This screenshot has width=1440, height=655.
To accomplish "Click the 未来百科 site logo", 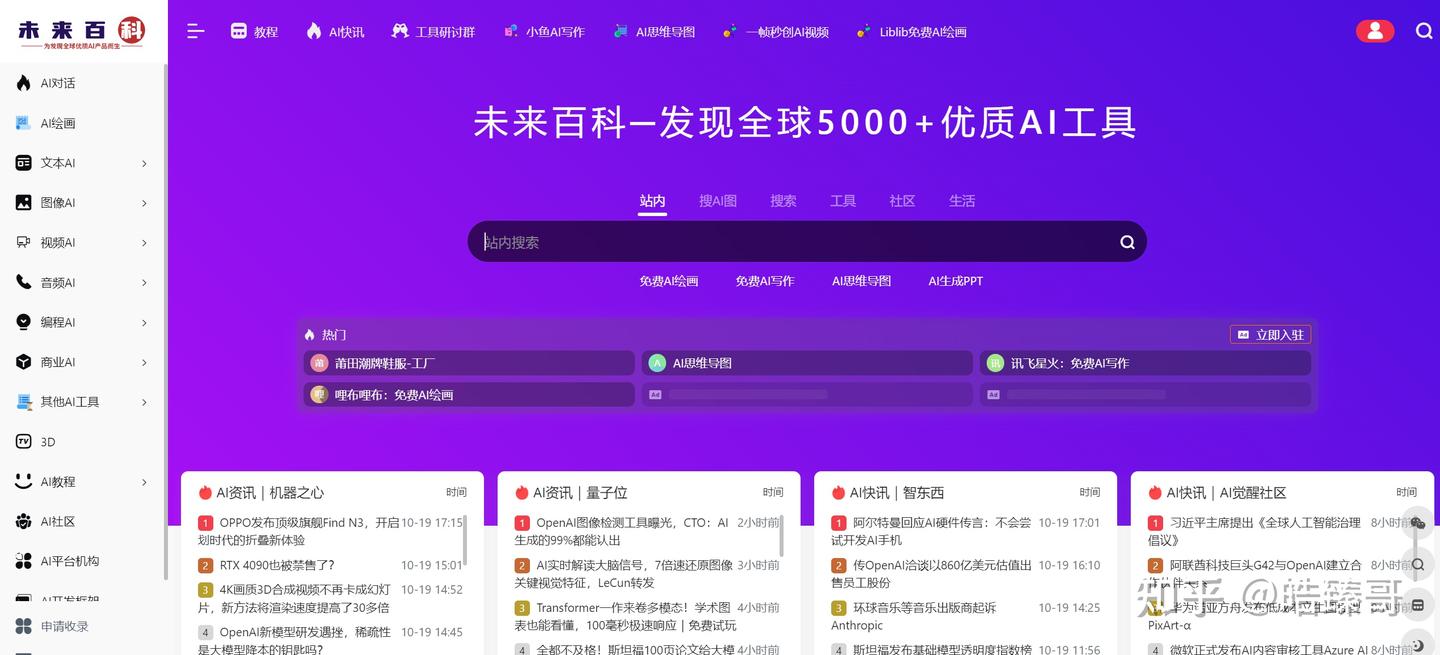I will pos(82,31).
